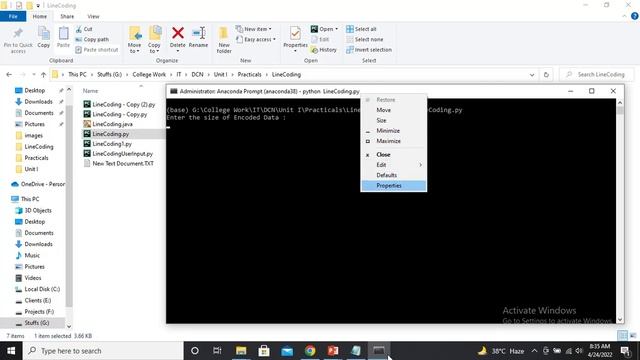
Task: Open the File tab
Action: 13,16
